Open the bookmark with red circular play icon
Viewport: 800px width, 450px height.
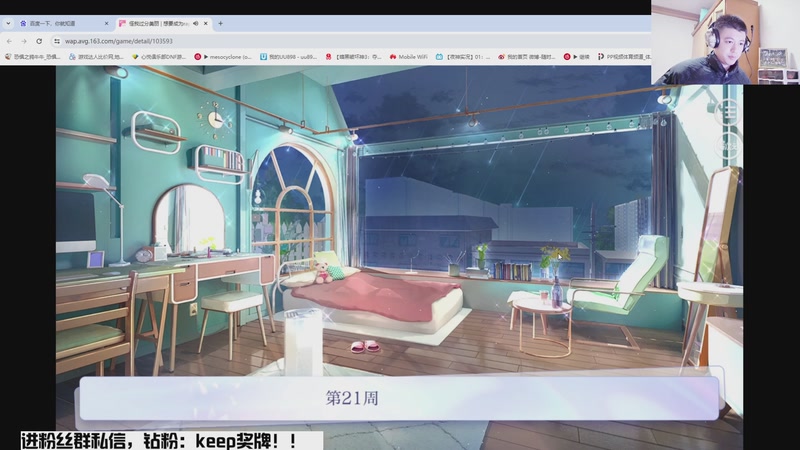[577, 57]
